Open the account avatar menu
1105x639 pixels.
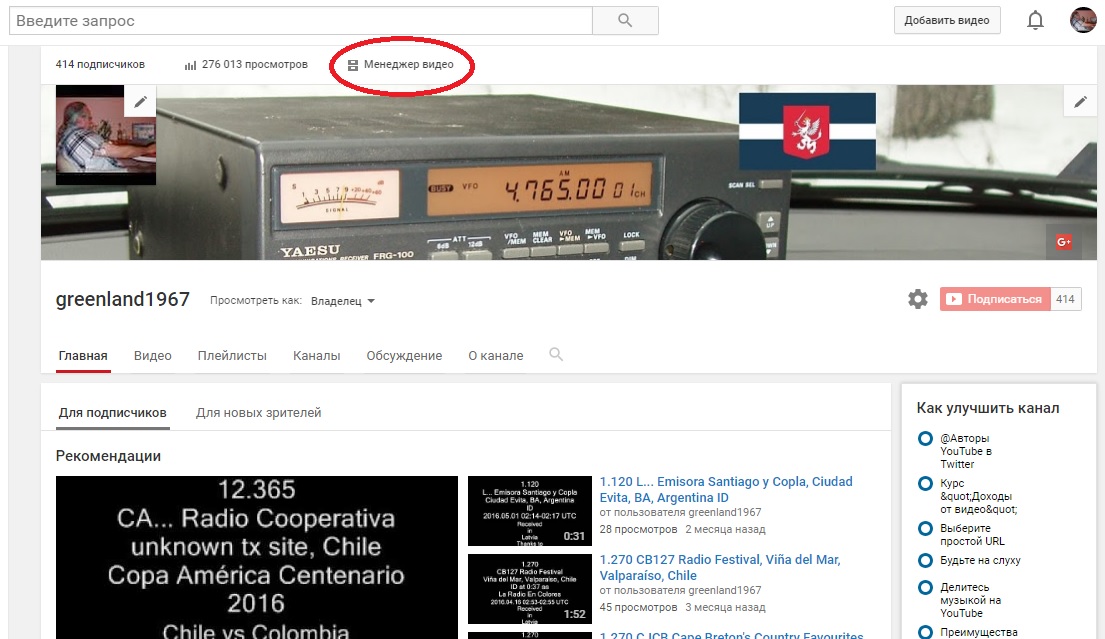[1082, 20]
